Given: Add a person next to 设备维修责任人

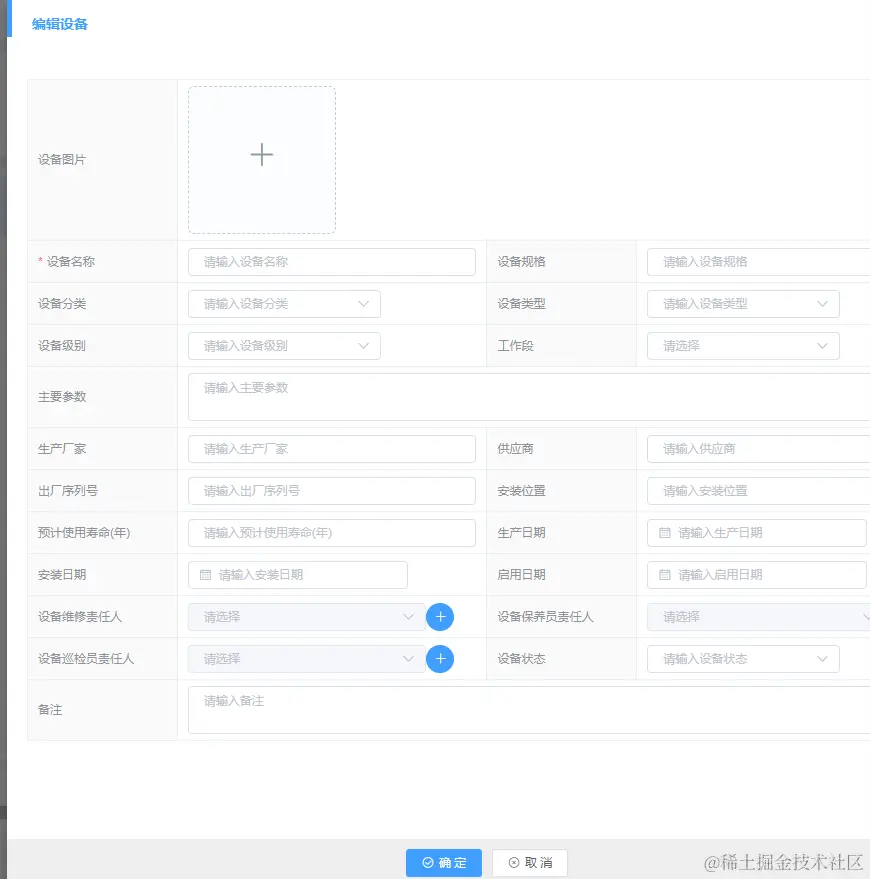Looking at the screenshot, I should point(440,617).
